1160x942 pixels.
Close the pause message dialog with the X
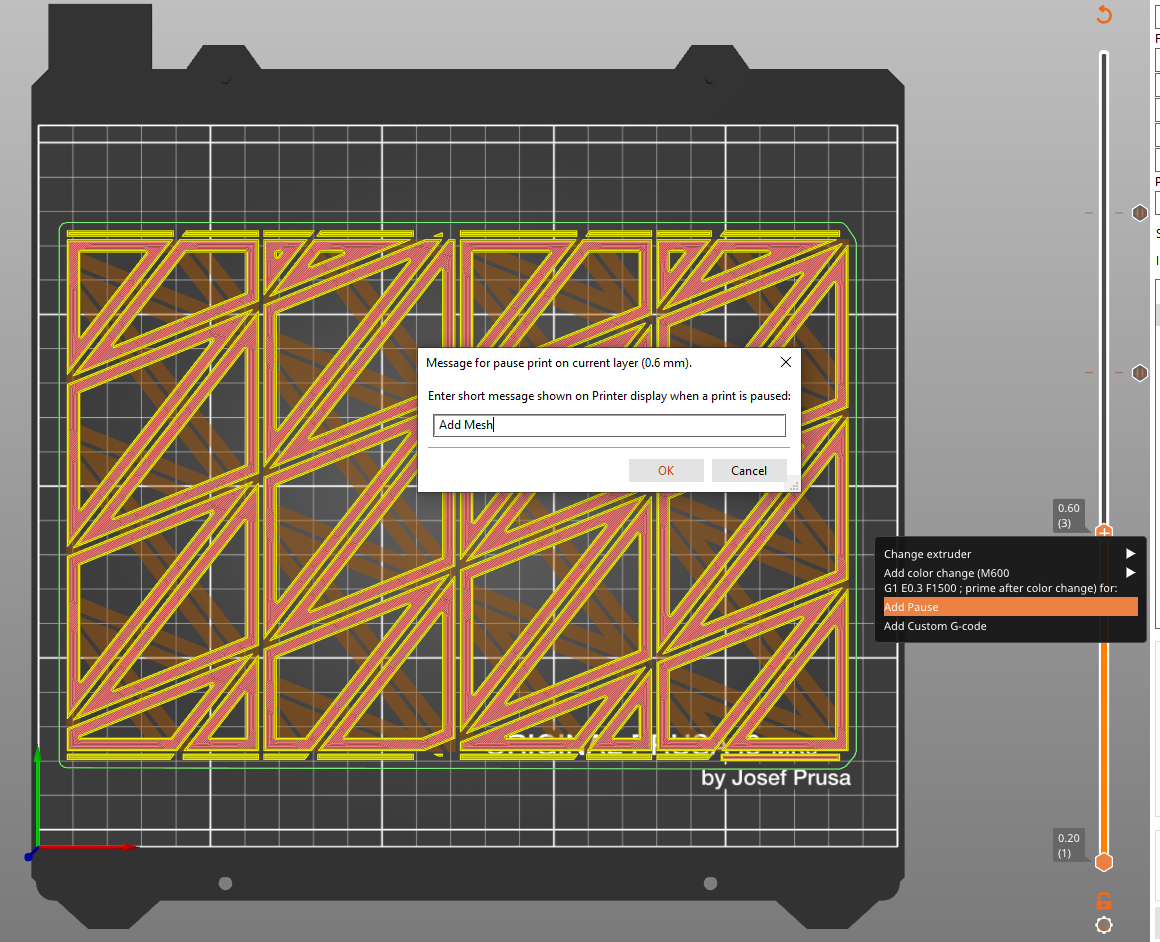[x=785, y=362]
